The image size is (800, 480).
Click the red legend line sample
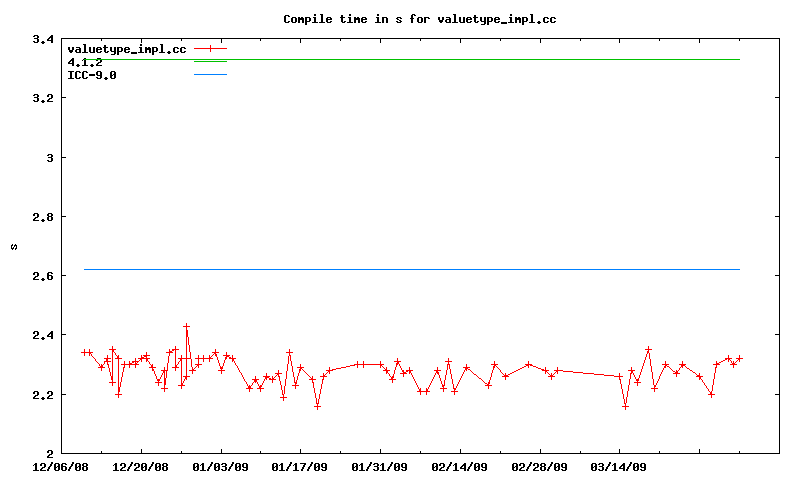pos(211,48)
